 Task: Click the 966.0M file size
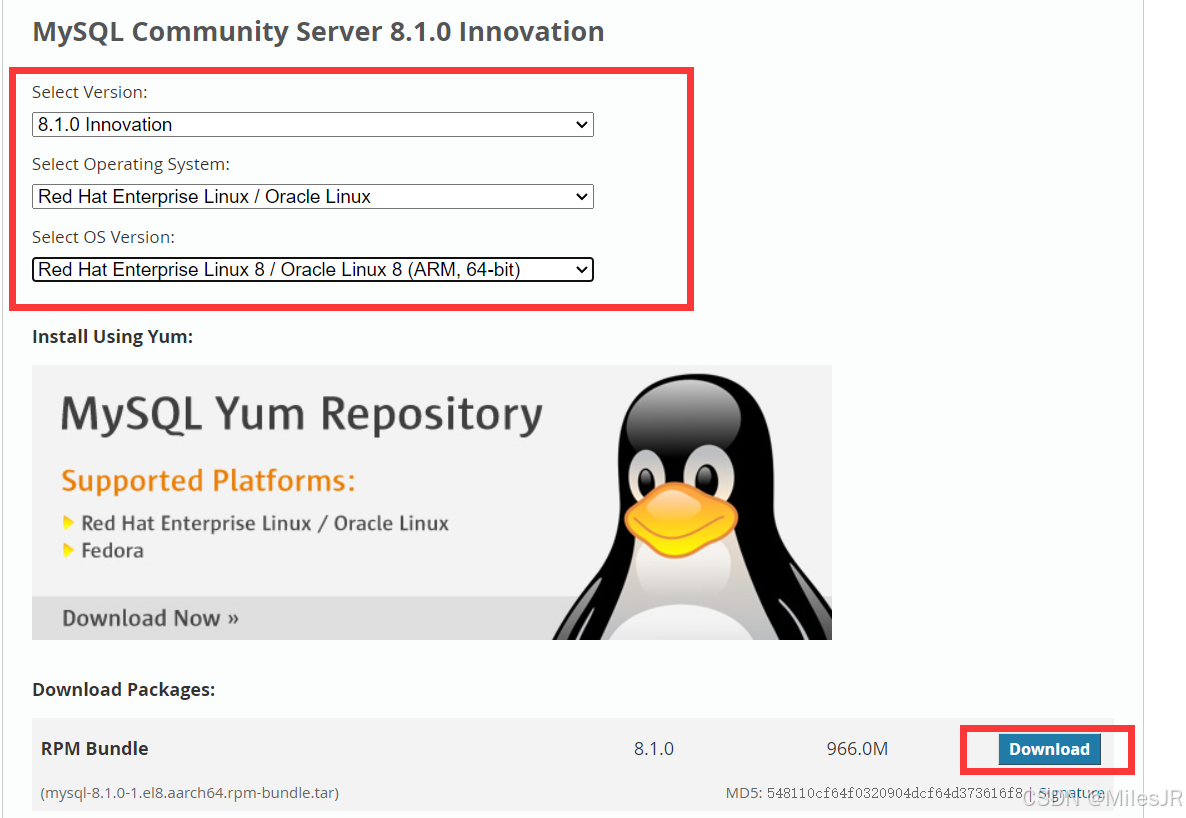click(x=857, y=748)
